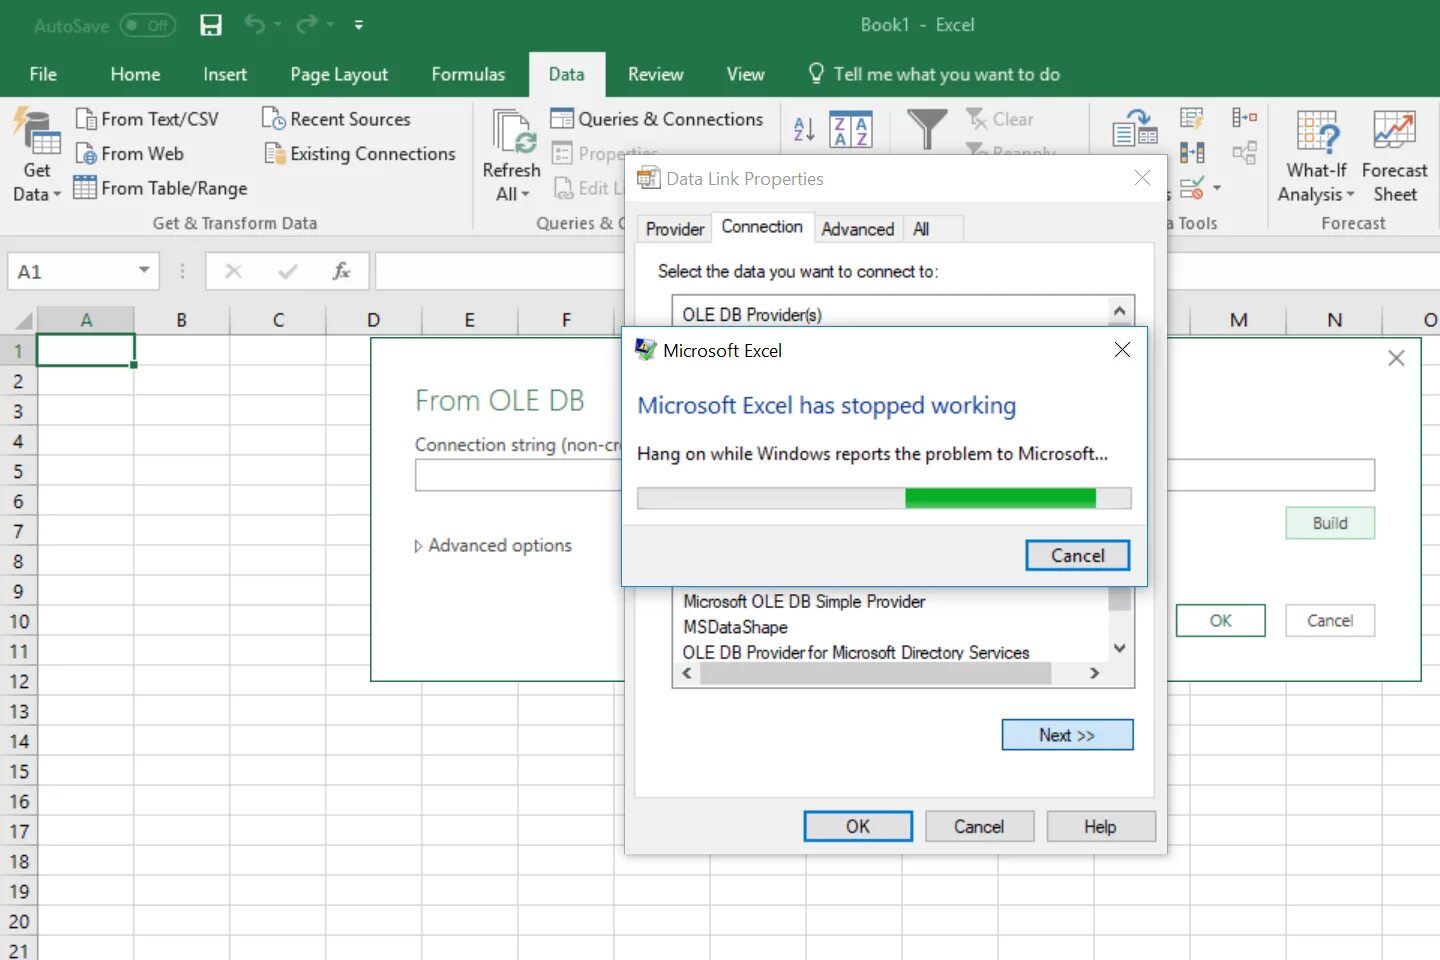The width and height of the screenshot is (1440, 960).
Task: Cancel the Excel stopped working report
Action: point(1077,556)
